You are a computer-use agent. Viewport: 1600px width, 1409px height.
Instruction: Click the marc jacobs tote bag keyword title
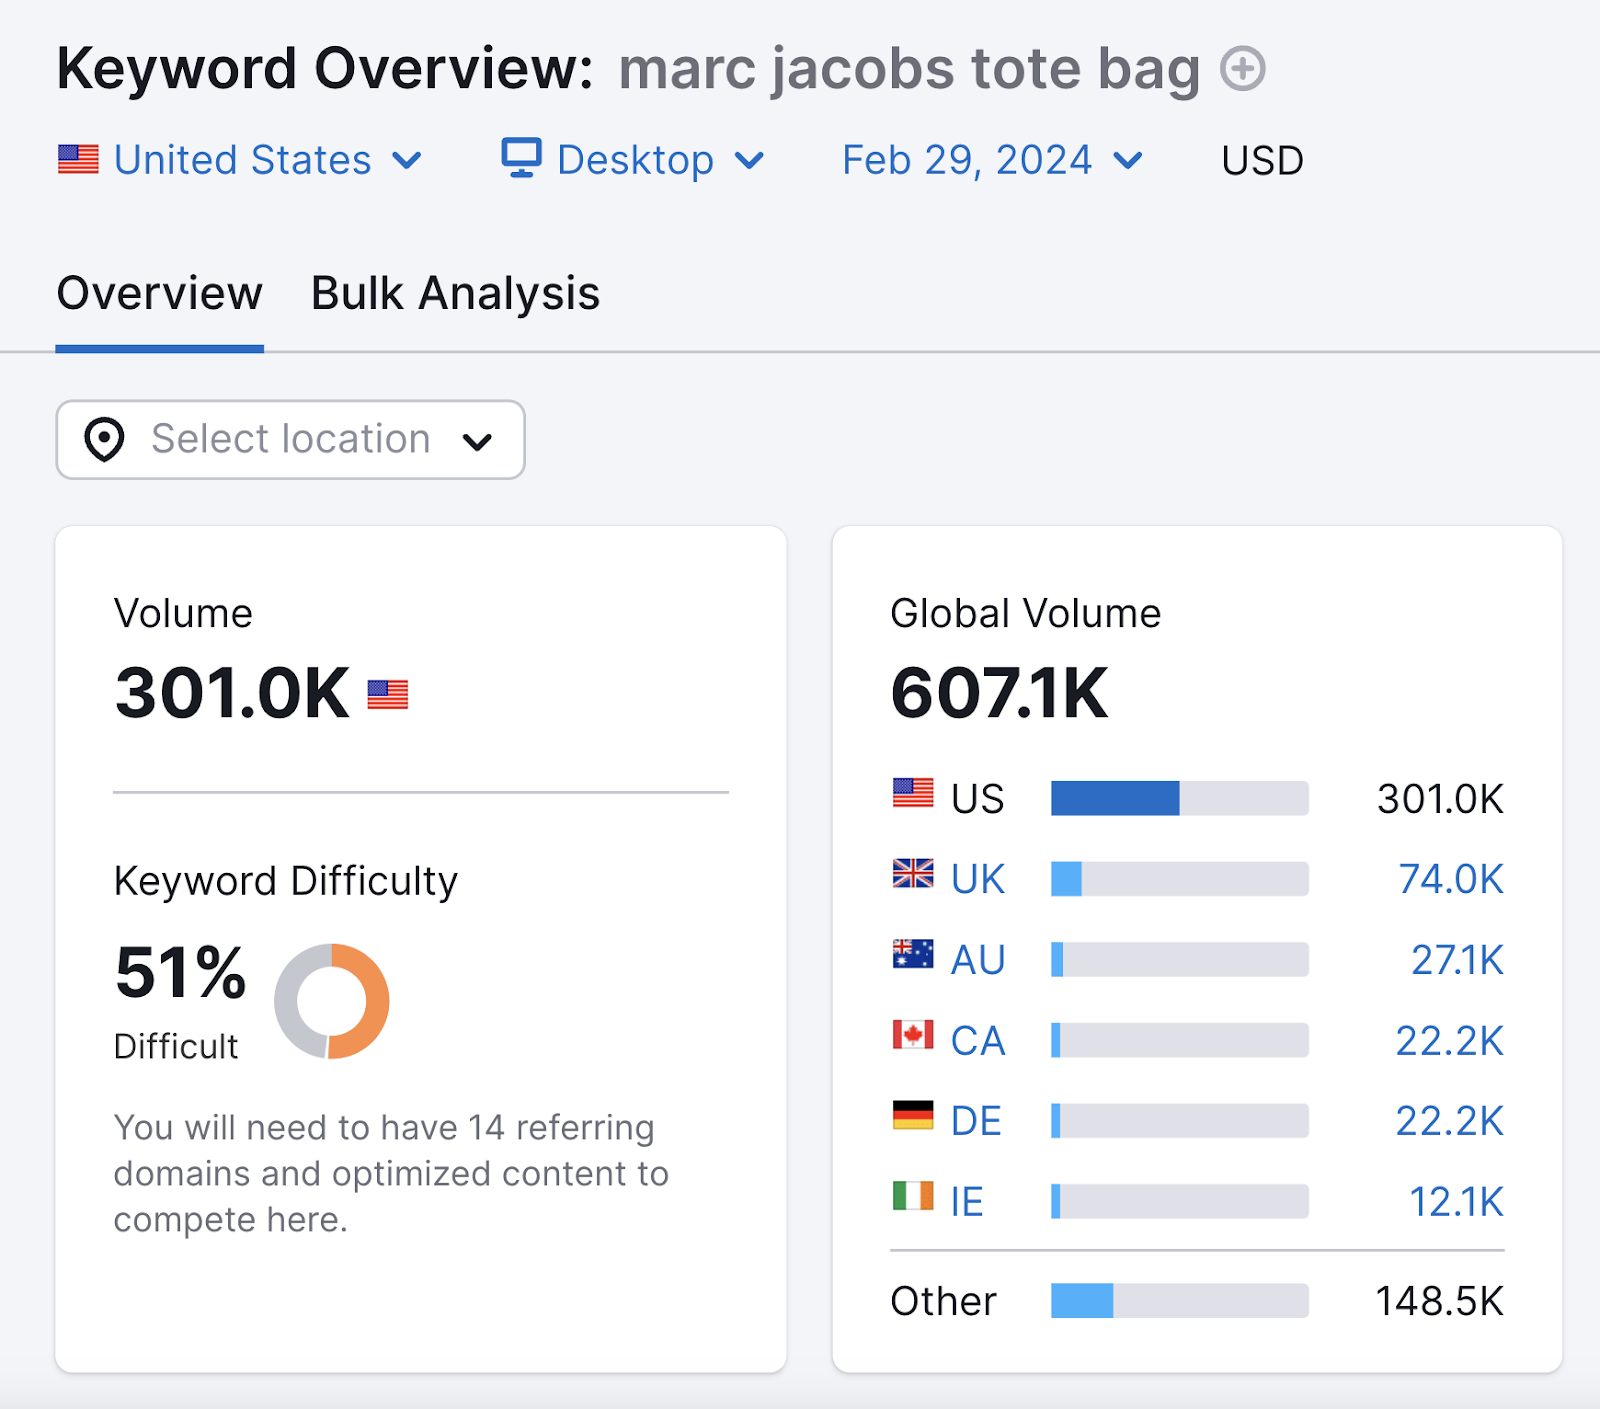point(909,70)
